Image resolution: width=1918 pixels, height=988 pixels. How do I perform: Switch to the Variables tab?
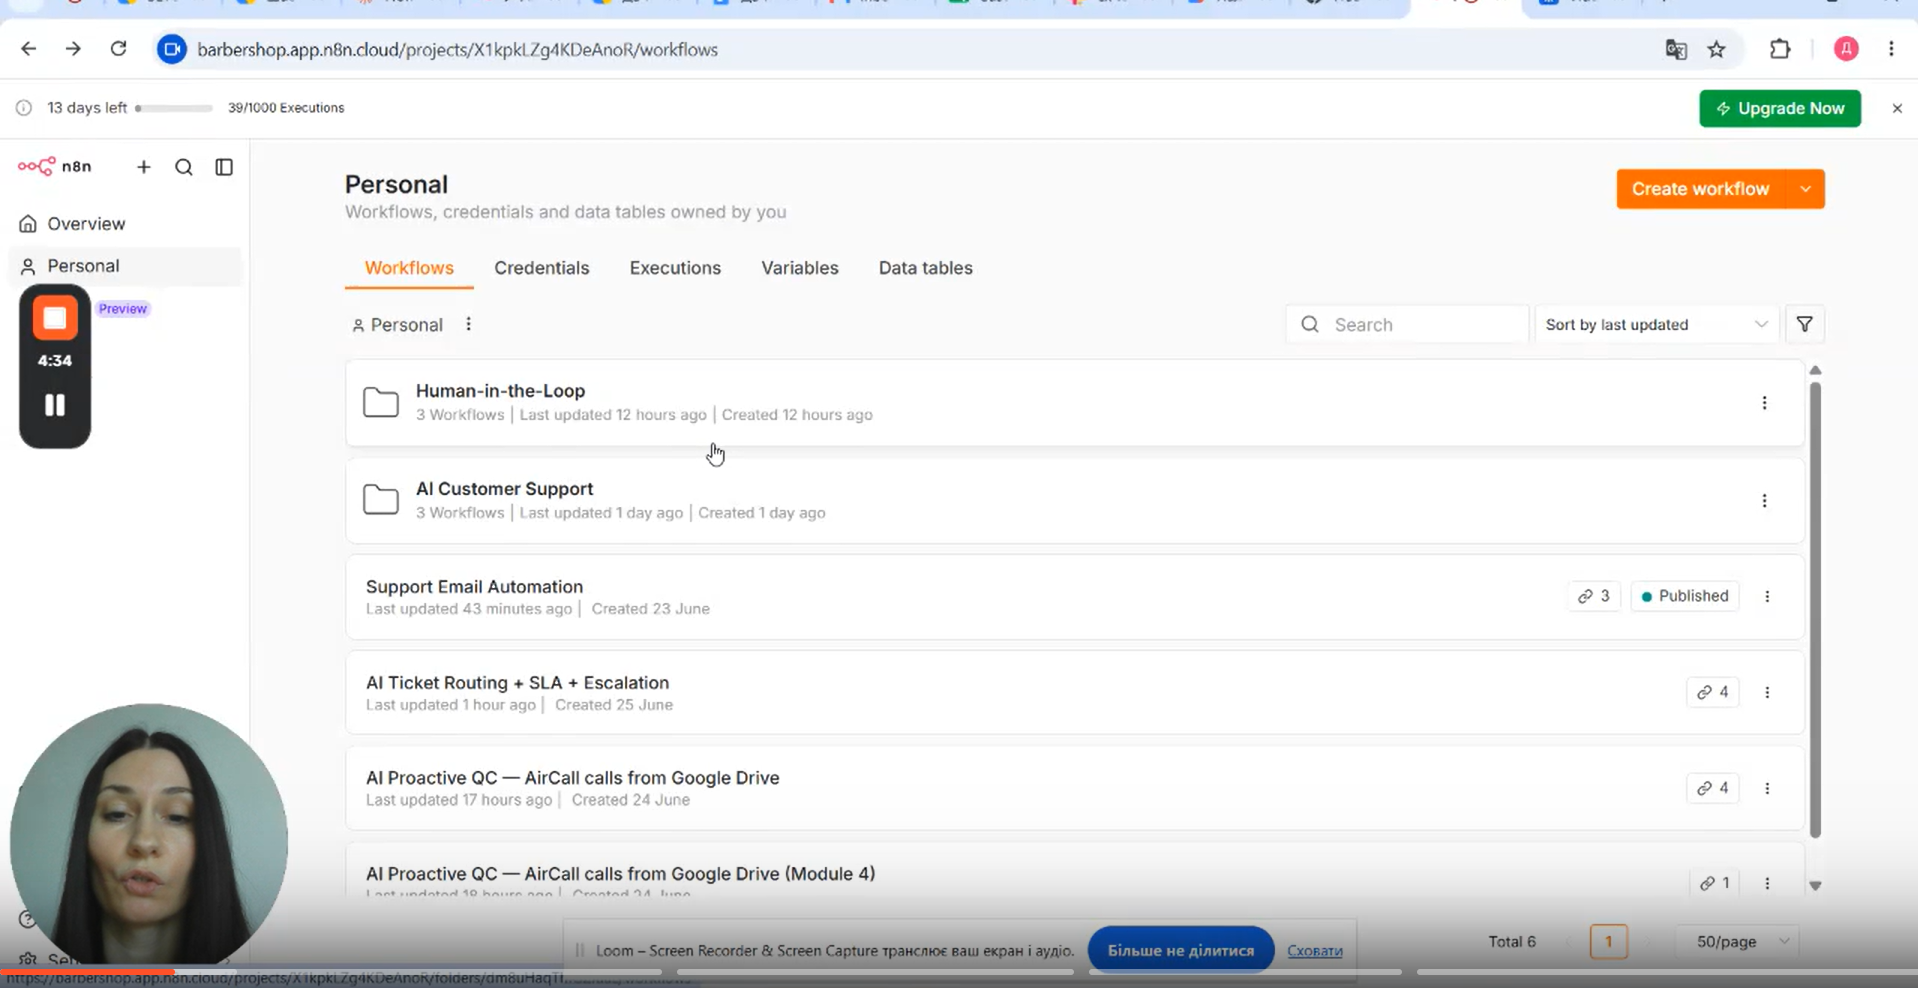(x=800, y=268)
